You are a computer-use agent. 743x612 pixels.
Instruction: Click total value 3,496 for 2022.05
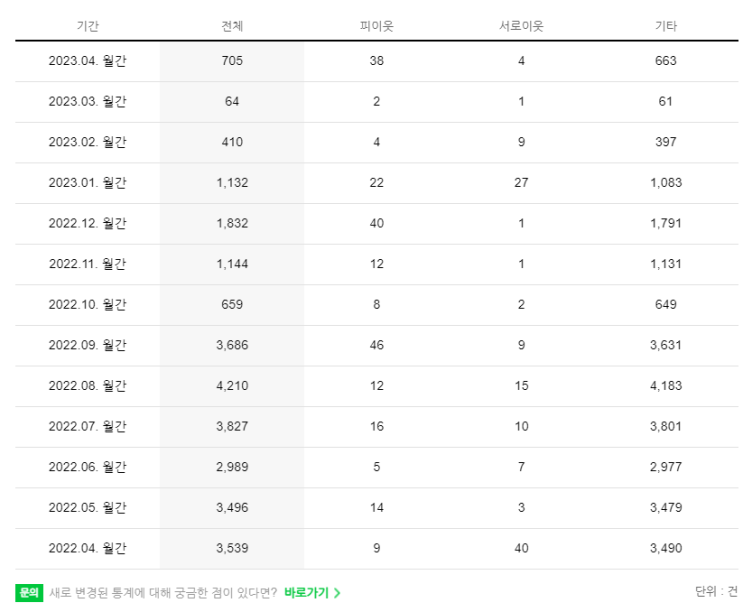click(x=232, y=507)
